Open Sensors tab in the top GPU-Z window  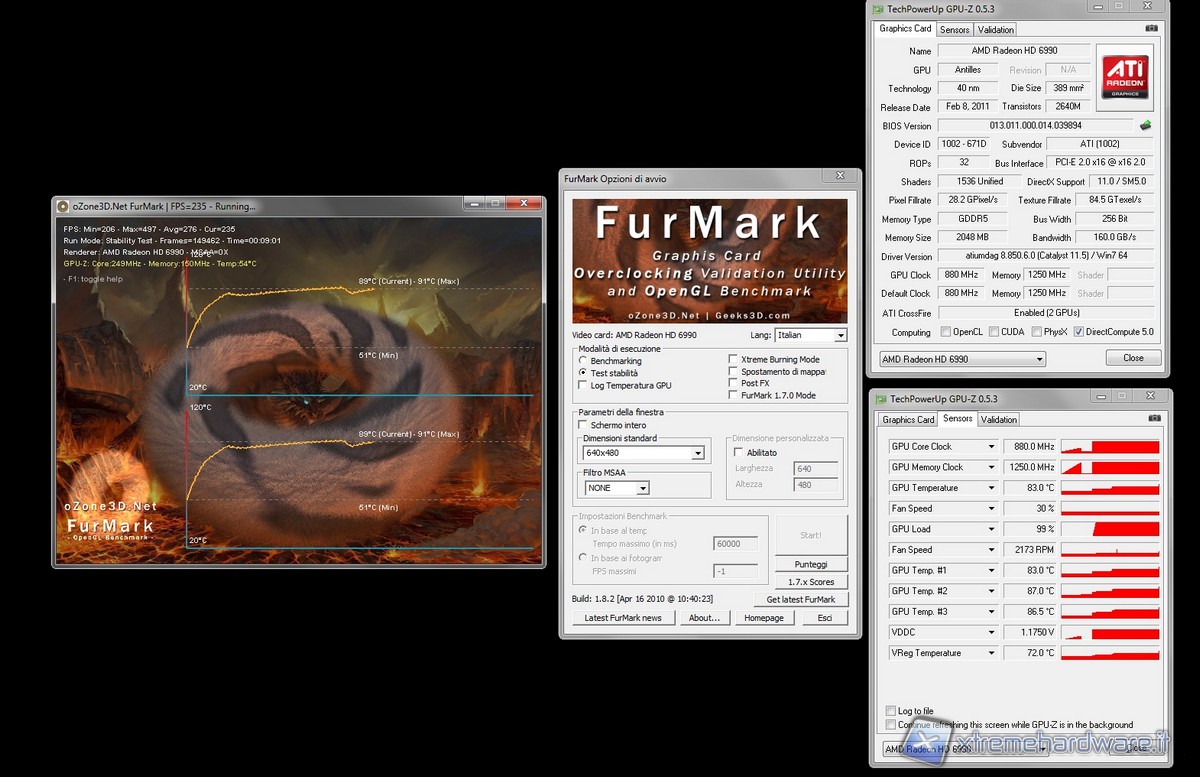pos(954,30)
